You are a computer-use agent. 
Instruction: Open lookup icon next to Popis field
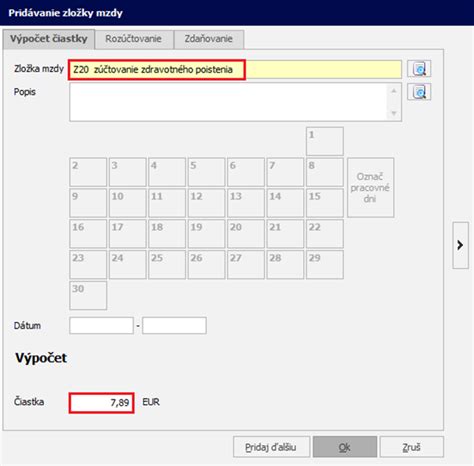(x=419, y=92)
